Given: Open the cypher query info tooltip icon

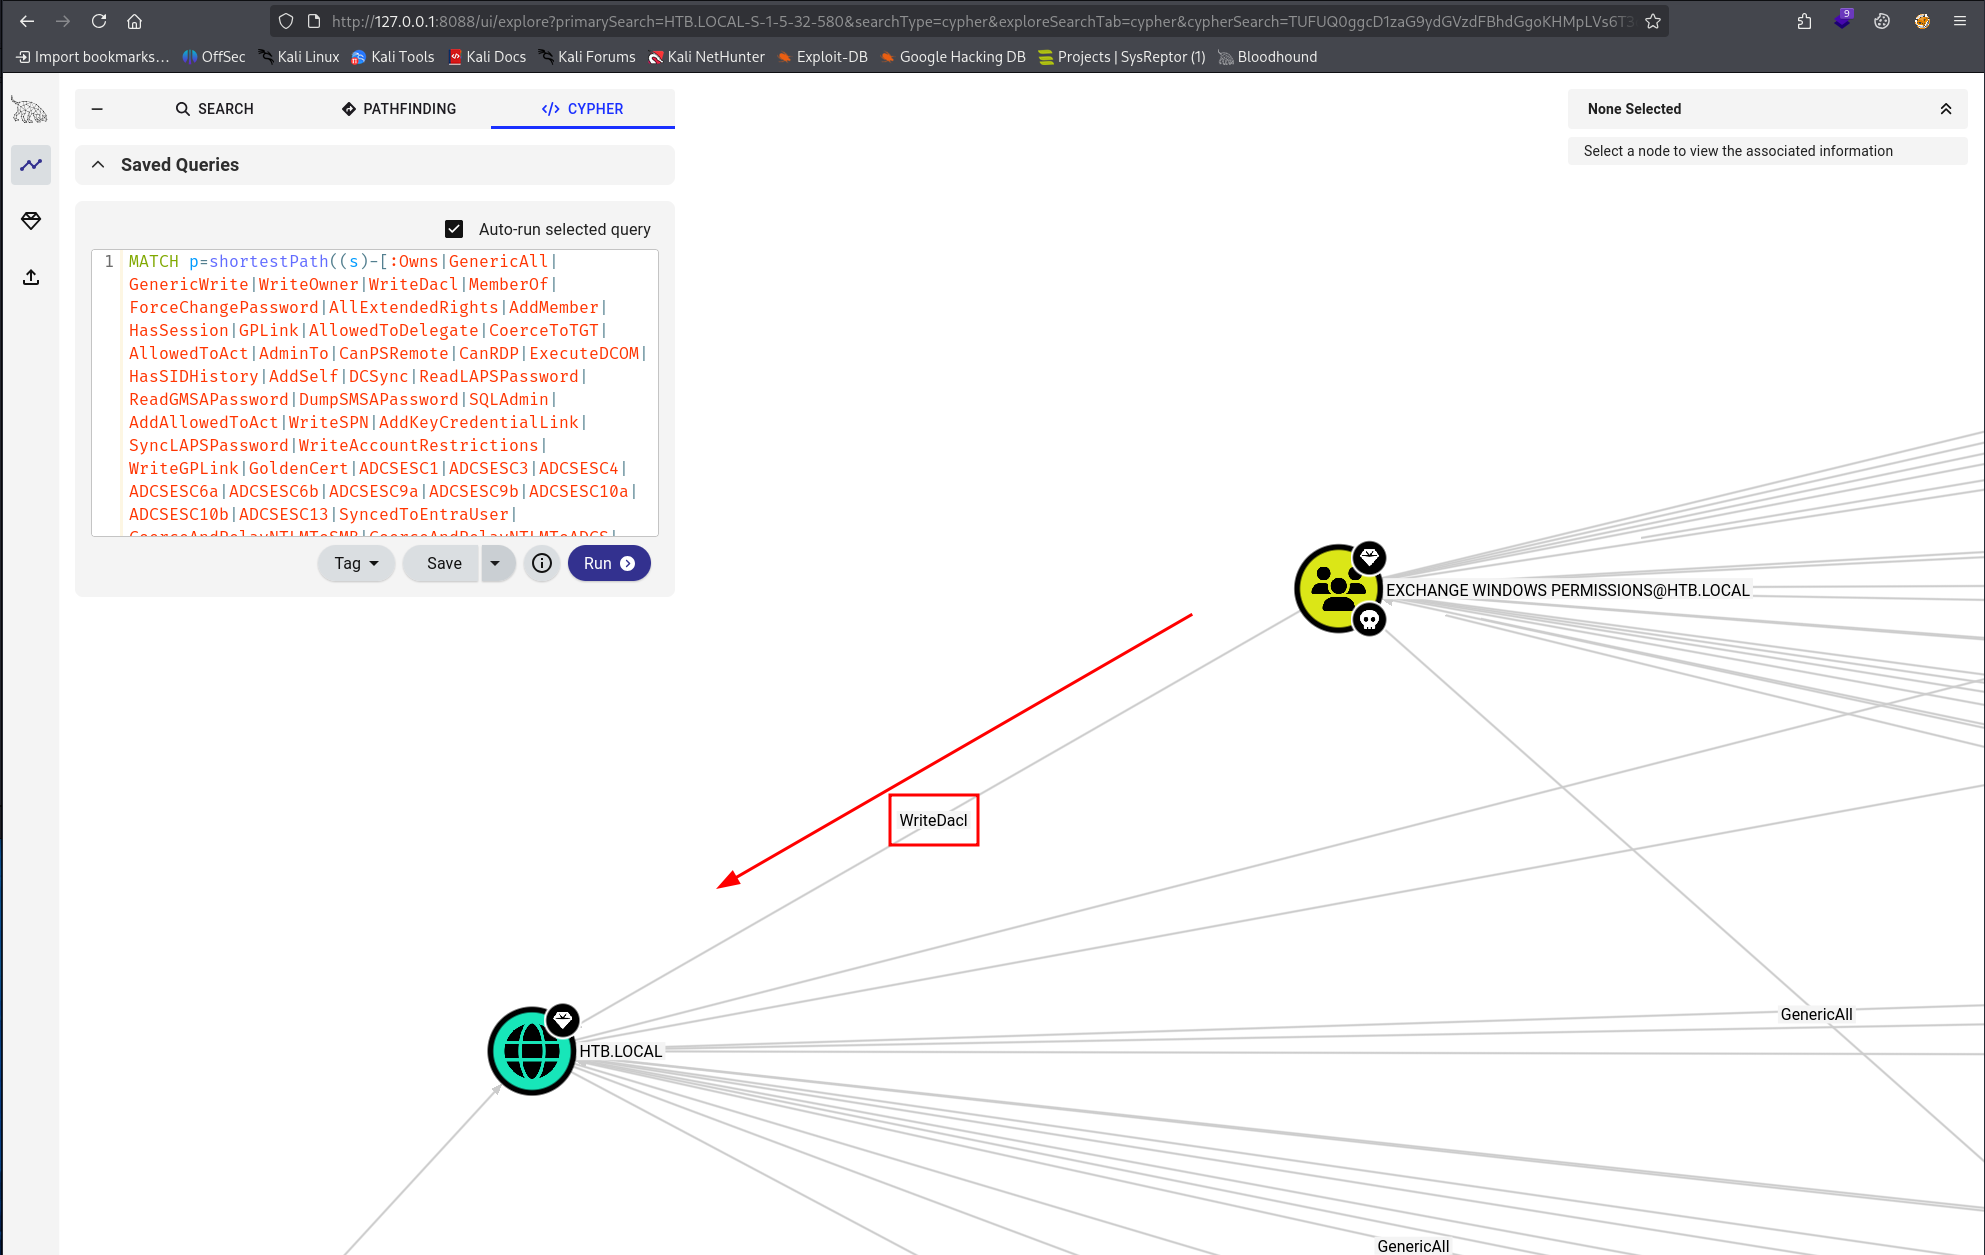Looking at the screenshot, I should 541,563.
